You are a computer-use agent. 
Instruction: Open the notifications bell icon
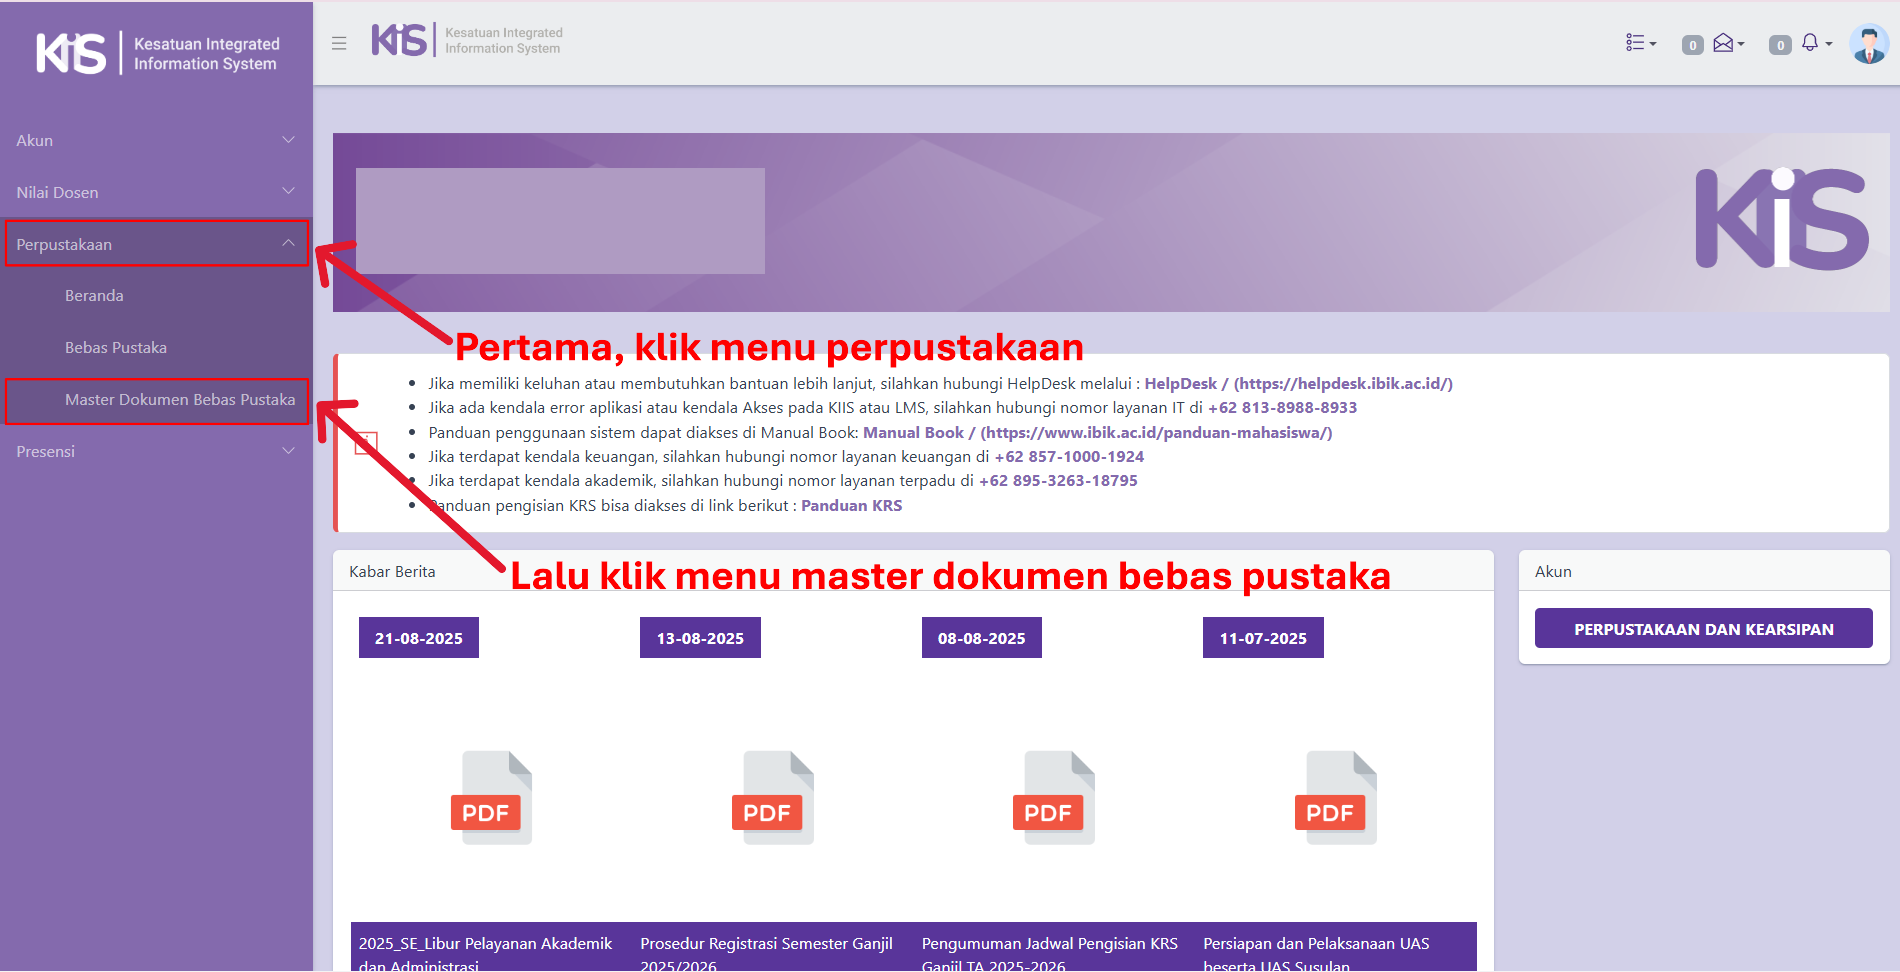[x=1813, y=43]
